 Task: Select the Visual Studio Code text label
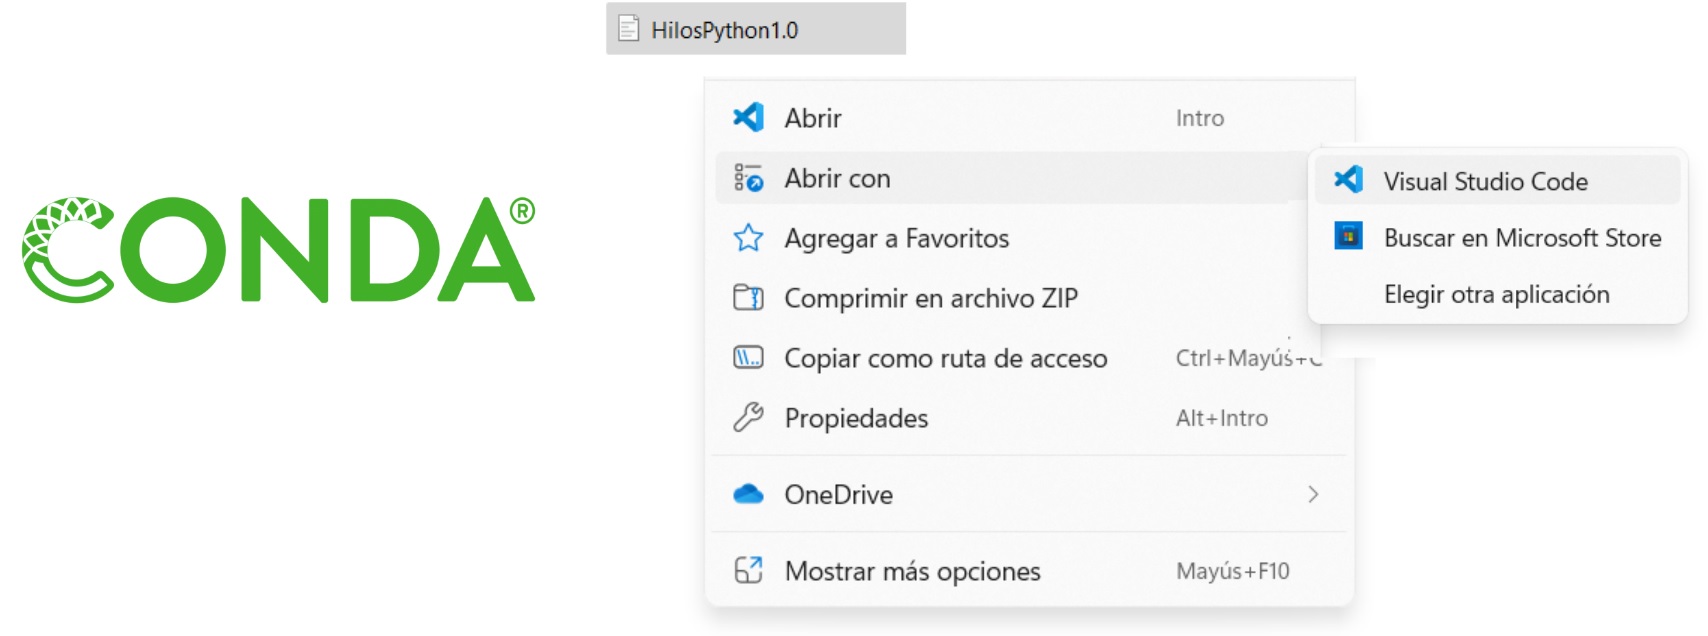click(1485, 181)
